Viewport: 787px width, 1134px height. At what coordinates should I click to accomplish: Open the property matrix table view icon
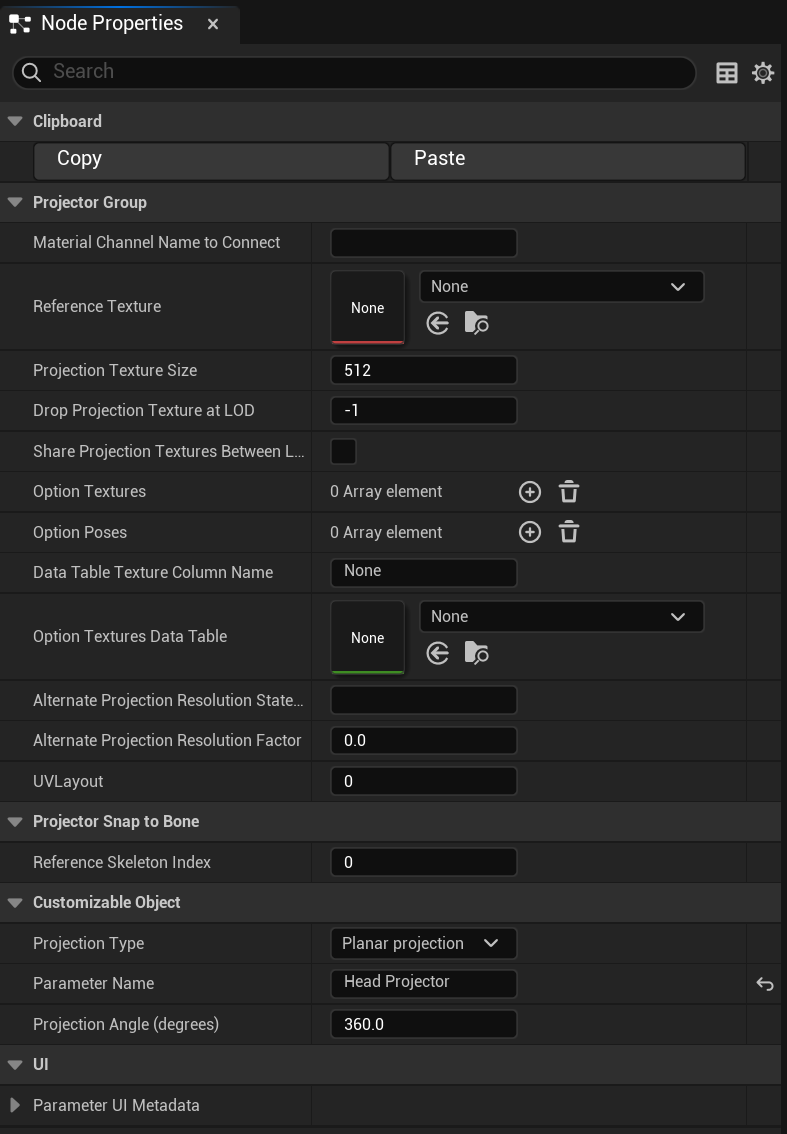click(726, 73)
